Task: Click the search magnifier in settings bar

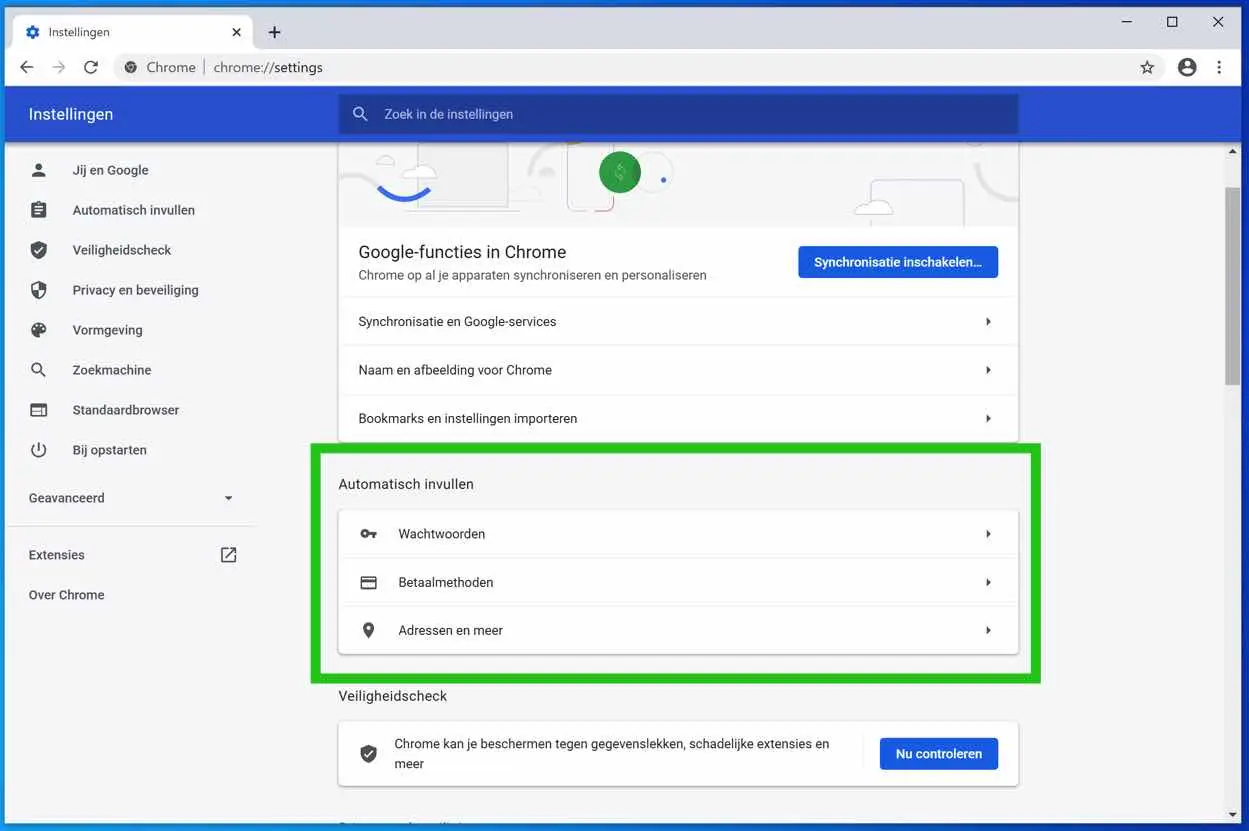Action: point(361,114)
